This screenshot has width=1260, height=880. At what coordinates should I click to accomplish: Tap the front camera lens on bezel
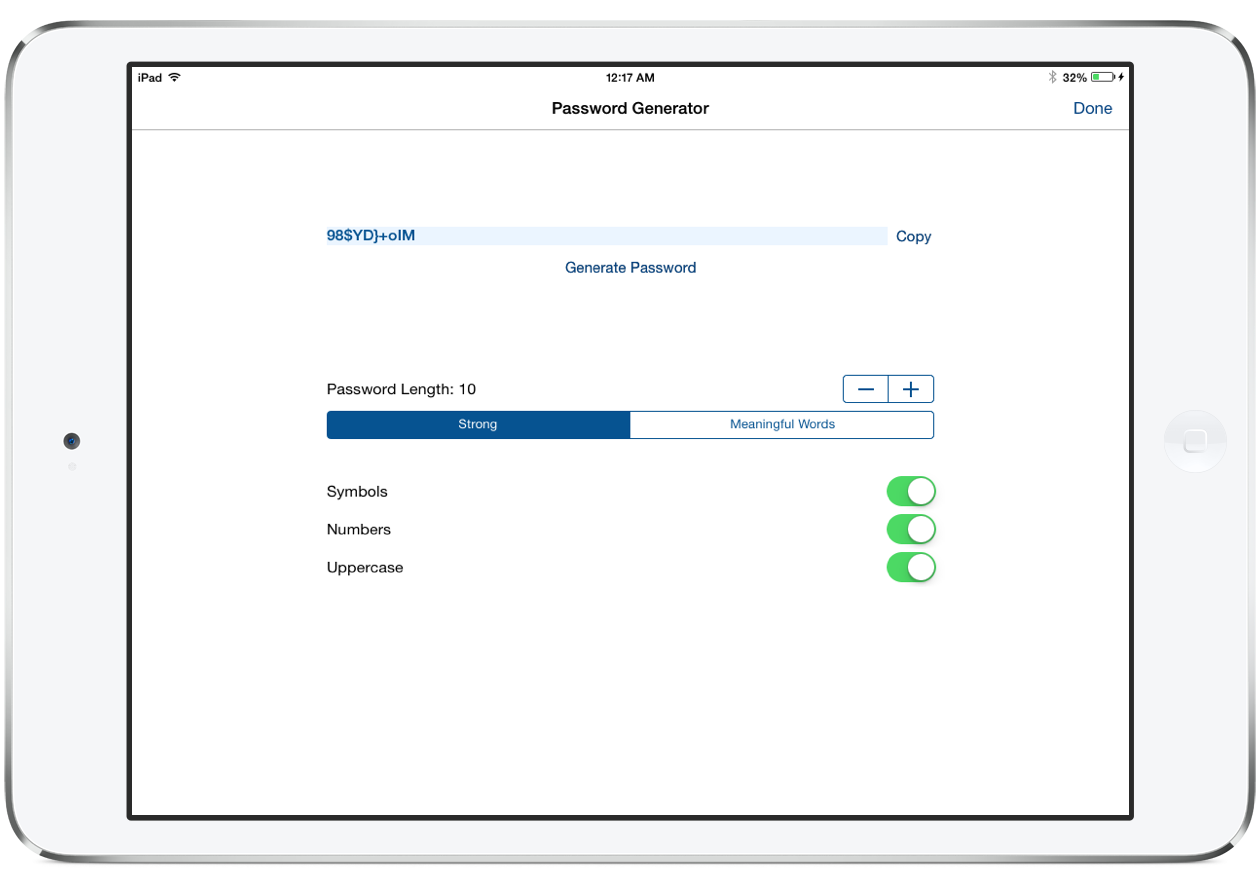coord(71,441)
